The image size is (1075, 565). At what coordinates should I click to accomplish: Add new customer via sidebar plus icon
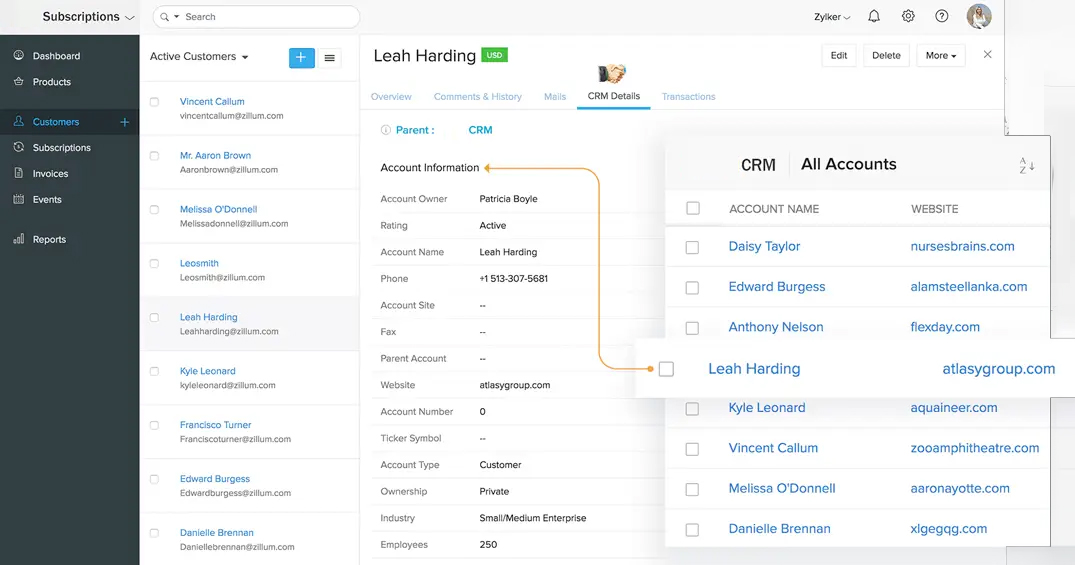(125, 122)
